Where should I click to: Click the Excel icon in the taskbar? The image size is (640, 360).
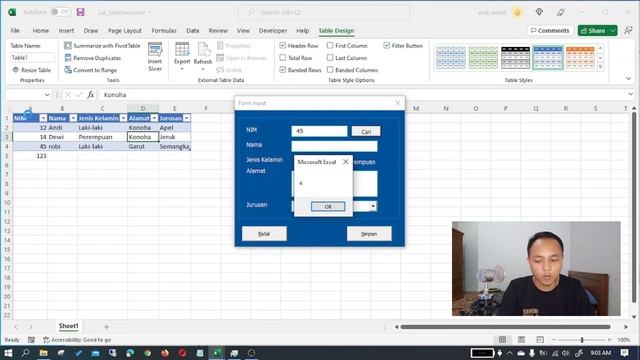217,353
